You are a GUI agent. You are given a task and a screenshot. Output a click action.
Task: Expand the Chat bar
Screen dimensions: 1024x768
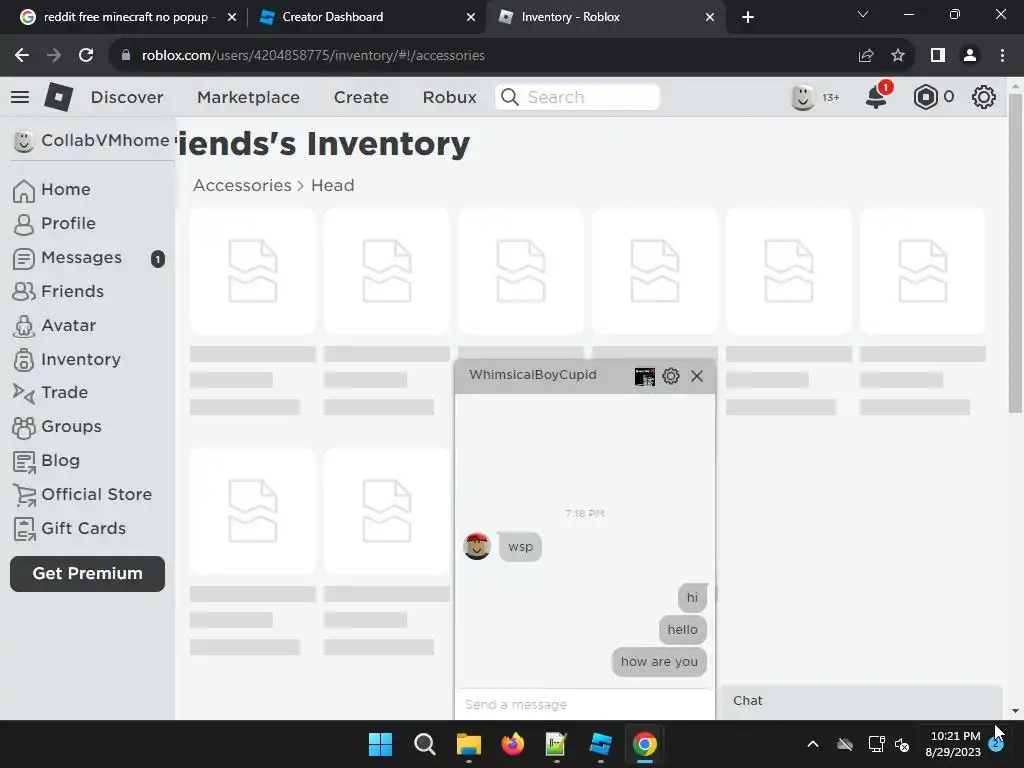coord(861,701)
